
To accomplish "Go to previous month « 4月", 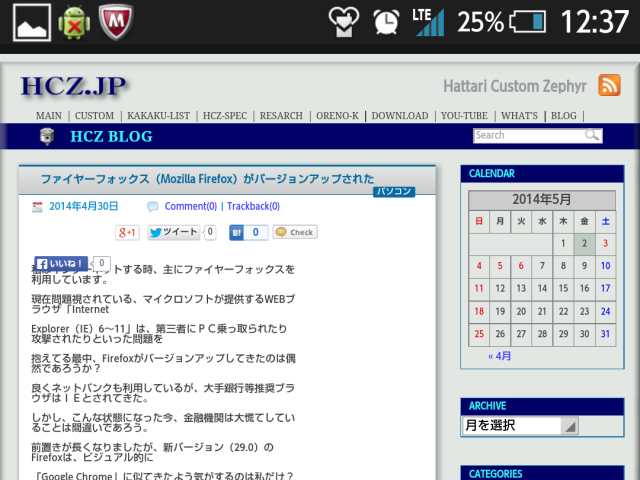I will pyautogui.click(x=500, y=356).
